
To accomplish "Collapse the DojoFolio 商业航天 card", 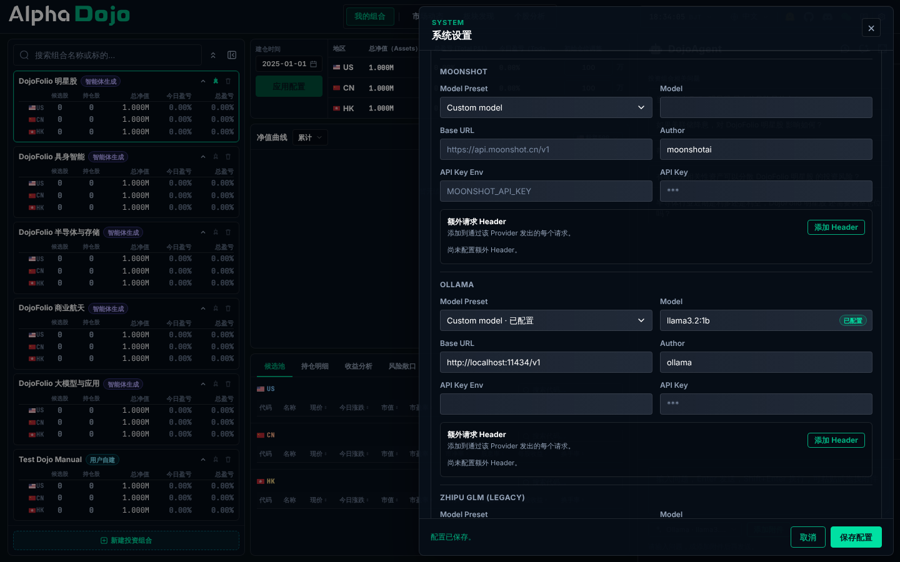I will pos(203,308).
